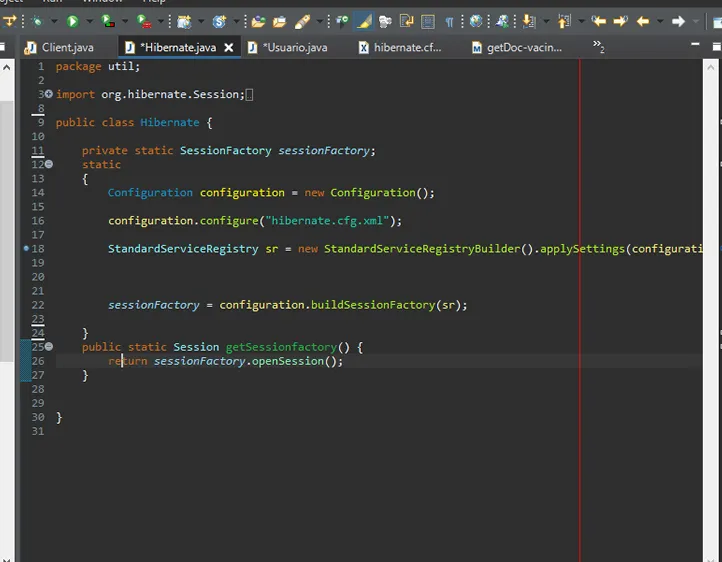This screenshot has height=562, width=722.
Task: Click the Forward navigation white arrow
Action: tap(678, 21)
